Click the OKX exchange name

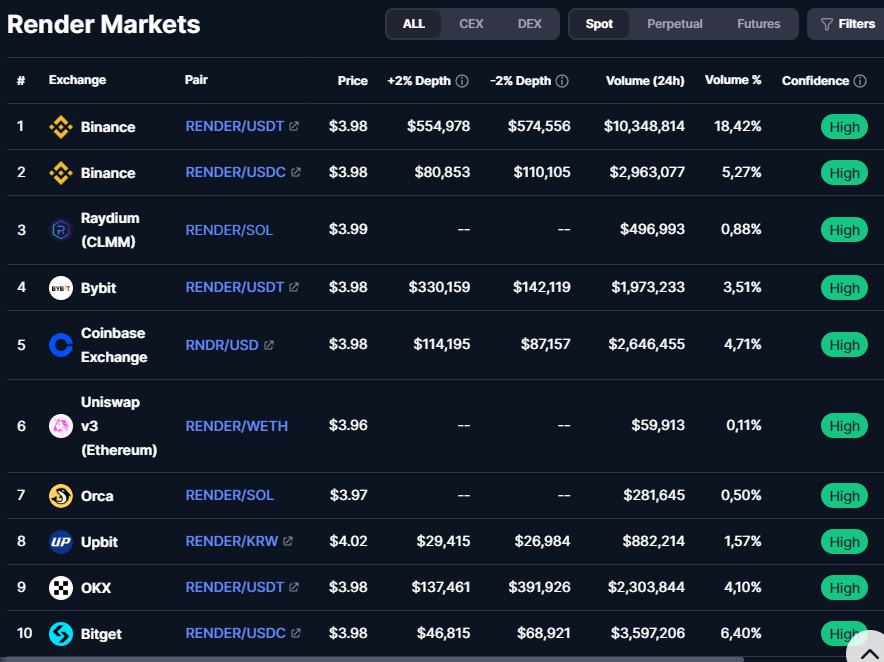pyautogui.click(x=96, y=588)
